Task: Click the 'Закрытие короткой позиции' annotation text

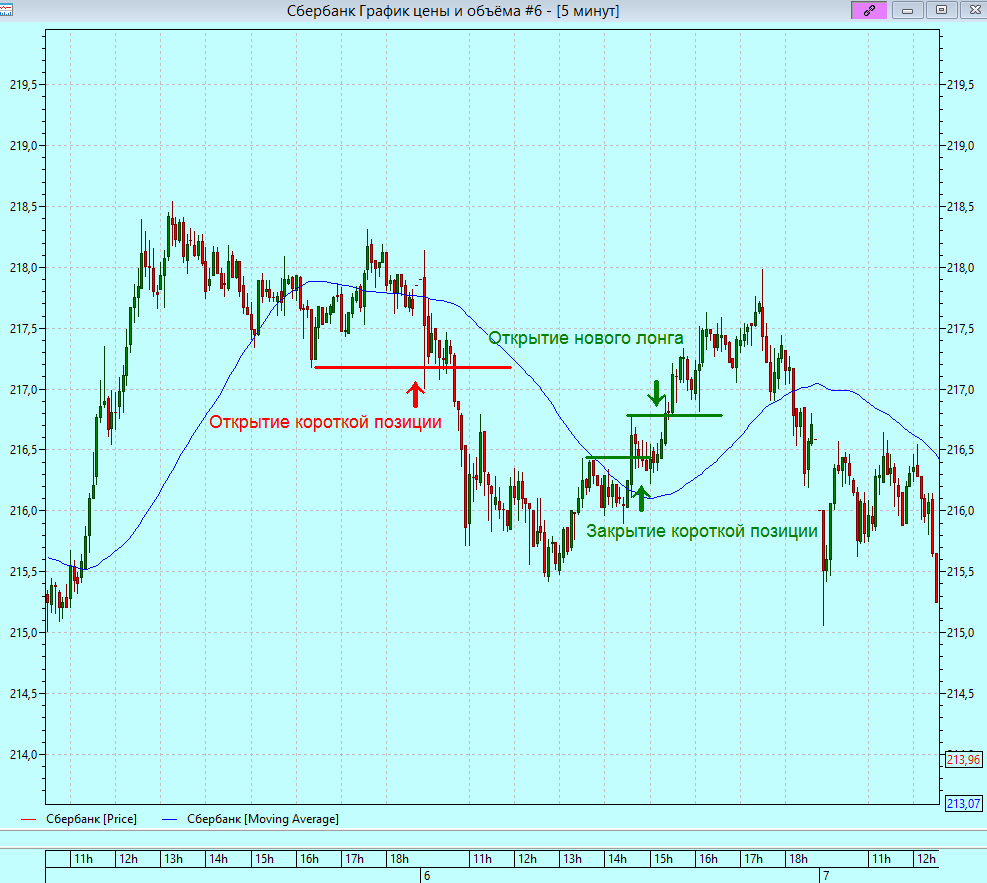Action: (702, 531)
